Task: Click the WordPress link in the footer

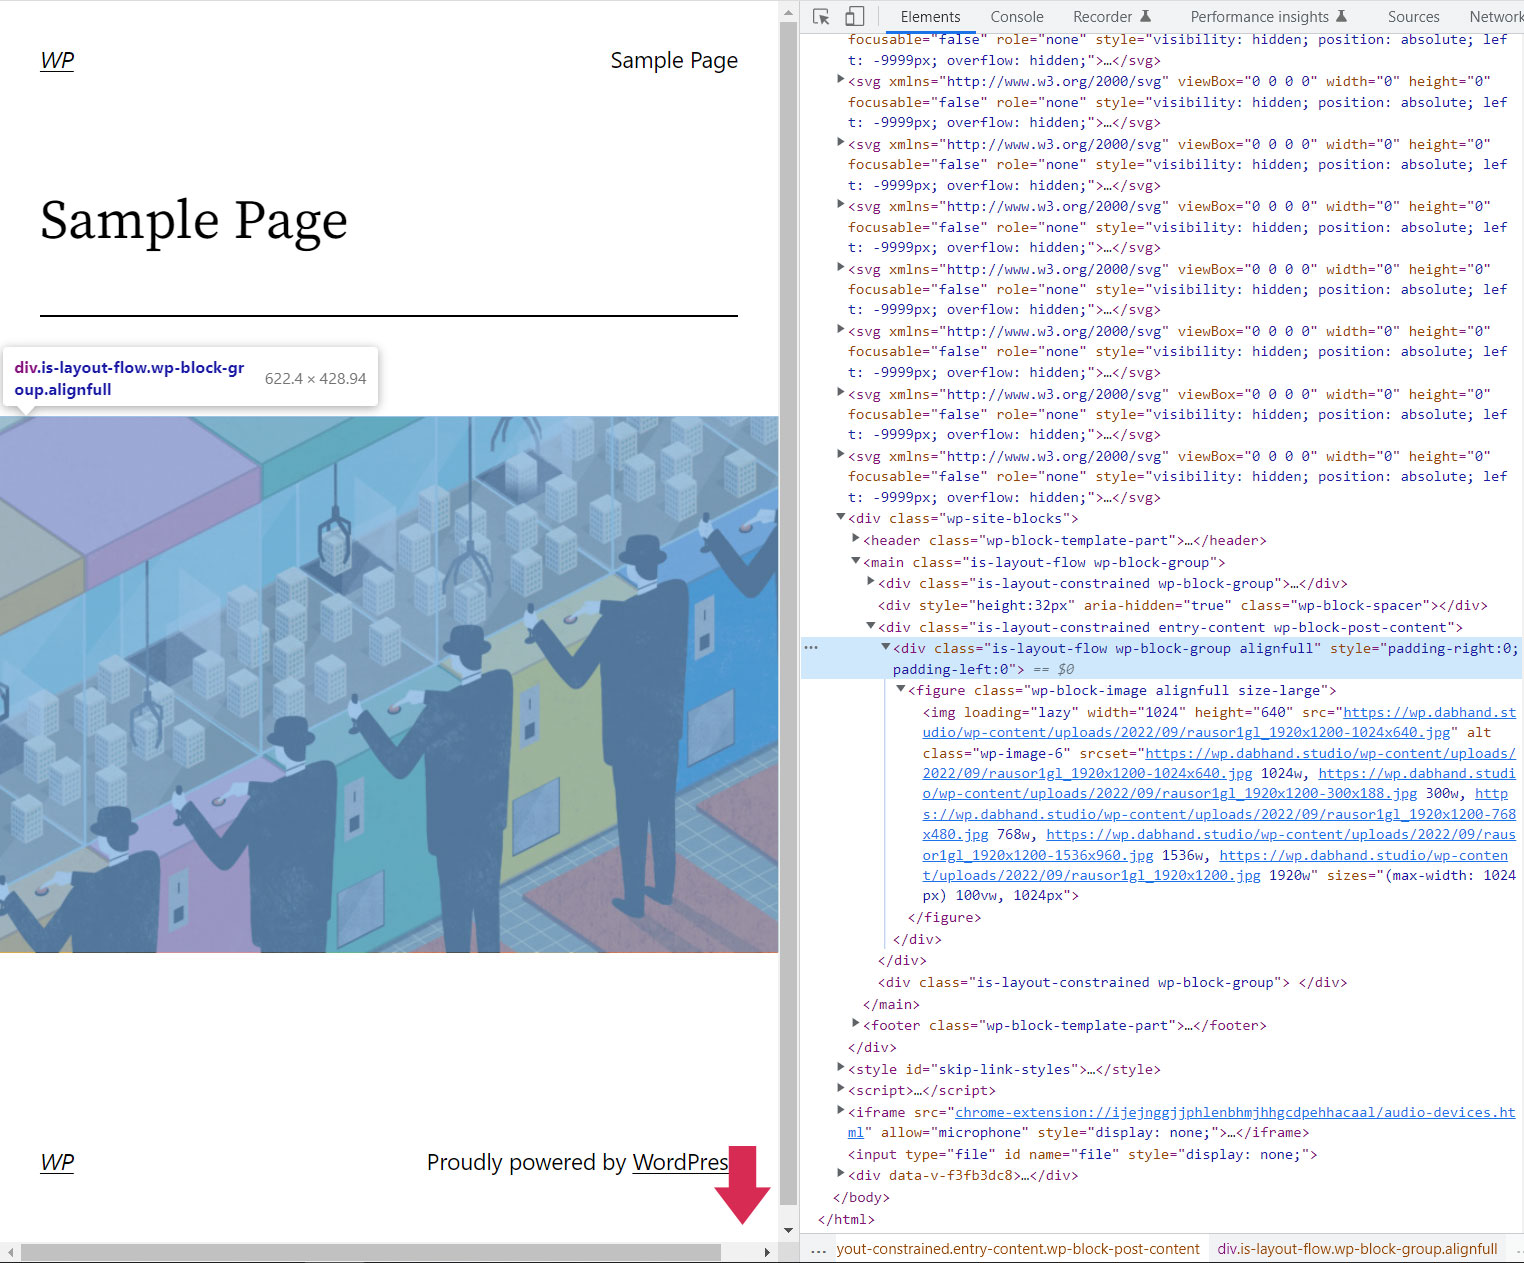Action: coord(681,1162)
